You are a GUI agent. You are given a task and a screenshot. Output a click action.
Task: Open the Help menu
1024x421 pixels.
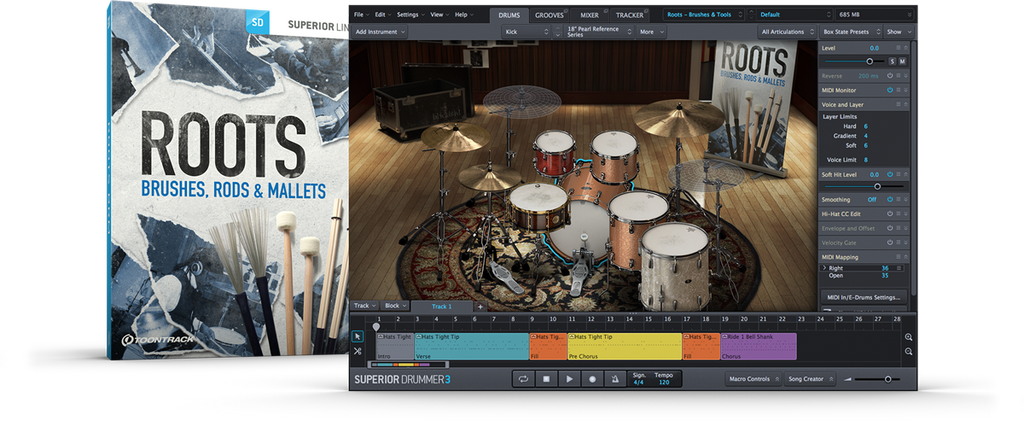click(x=464, y=14)
